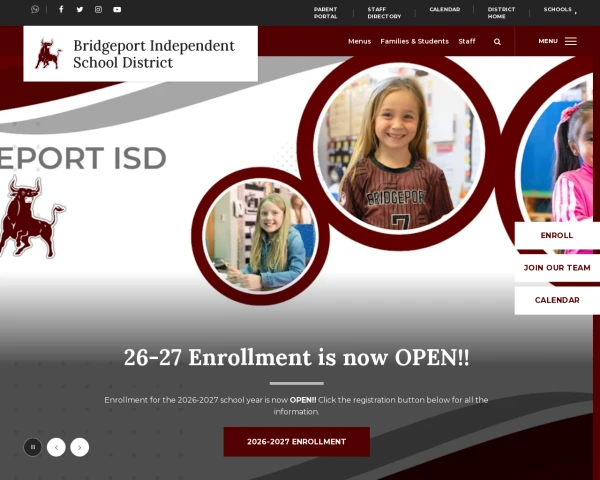Viewport: 600px width, 480px height.
Task: Click the ENROLL side button
Action: click(x=557, y=235)
